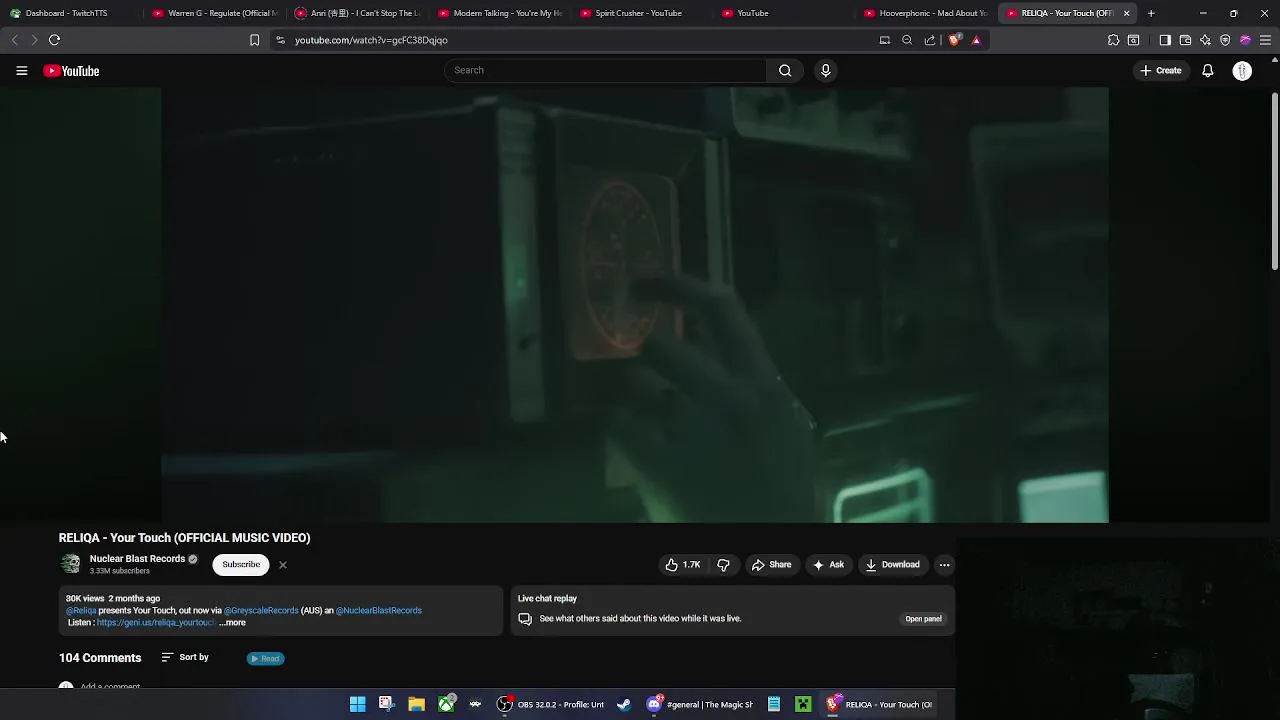Dismiss the X next to Subscribe
Image resolution: width=1280 pixels, height=720 pixels.
point(283,565)
